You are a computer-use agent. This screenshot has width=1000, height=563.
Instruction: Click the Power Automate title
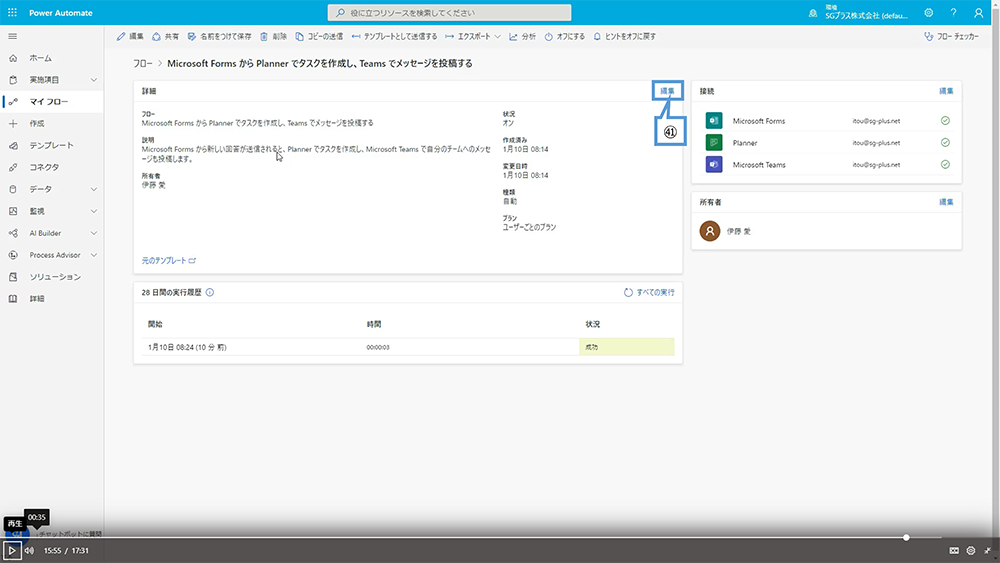point(61,13)
